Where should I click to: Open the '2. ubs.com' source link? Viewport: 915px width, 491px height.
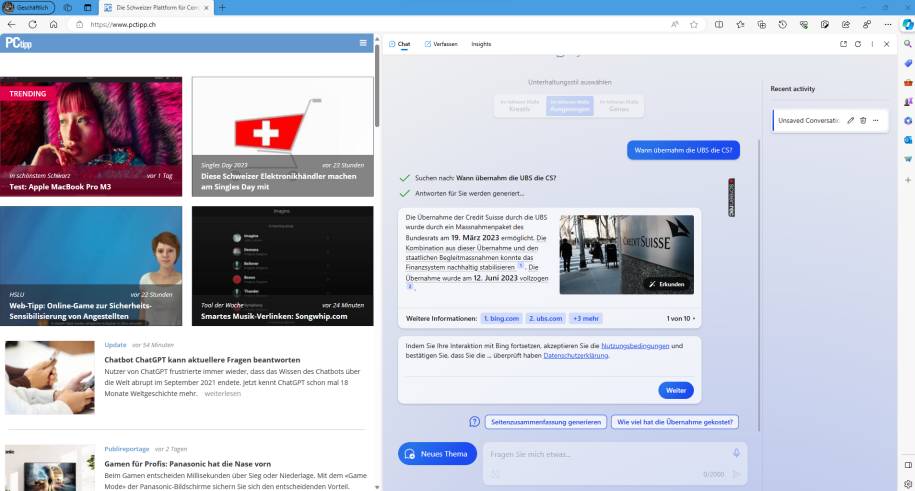546,318
